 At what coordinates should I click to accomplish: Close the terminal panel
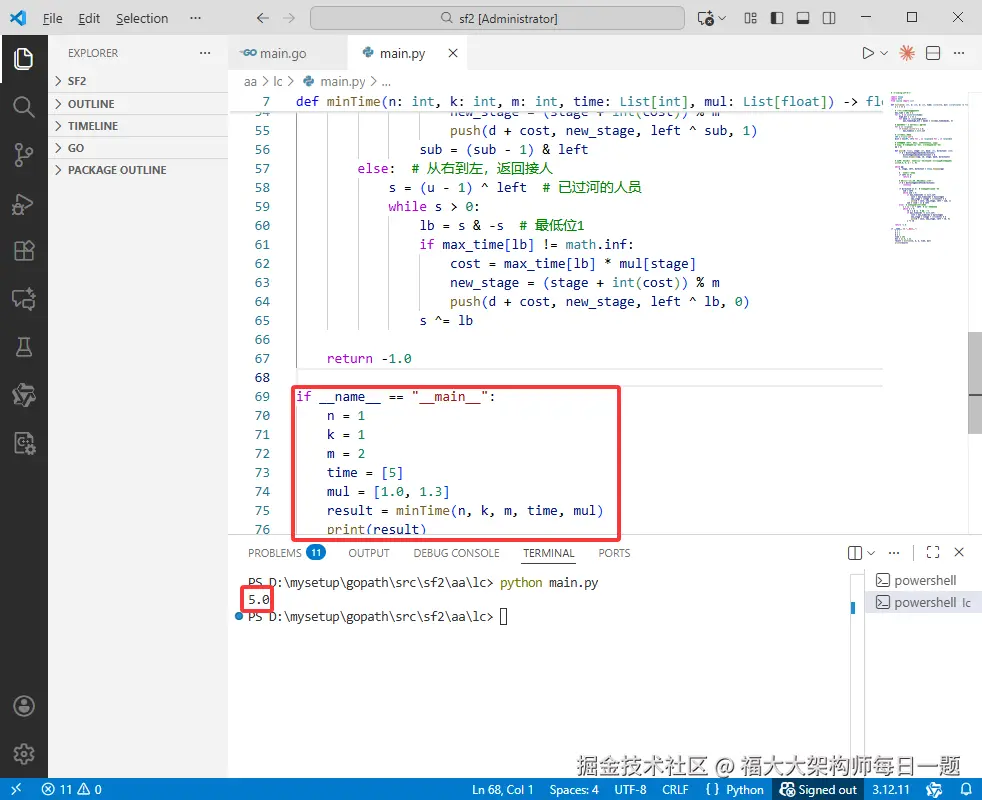pos(959,552)
